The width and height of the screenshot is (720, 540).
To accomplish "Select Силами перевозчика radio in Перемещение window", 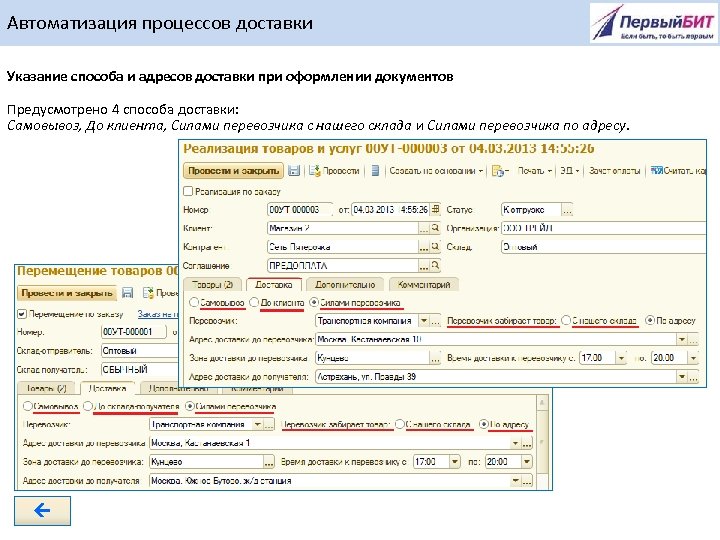I will tap(189, 406).
